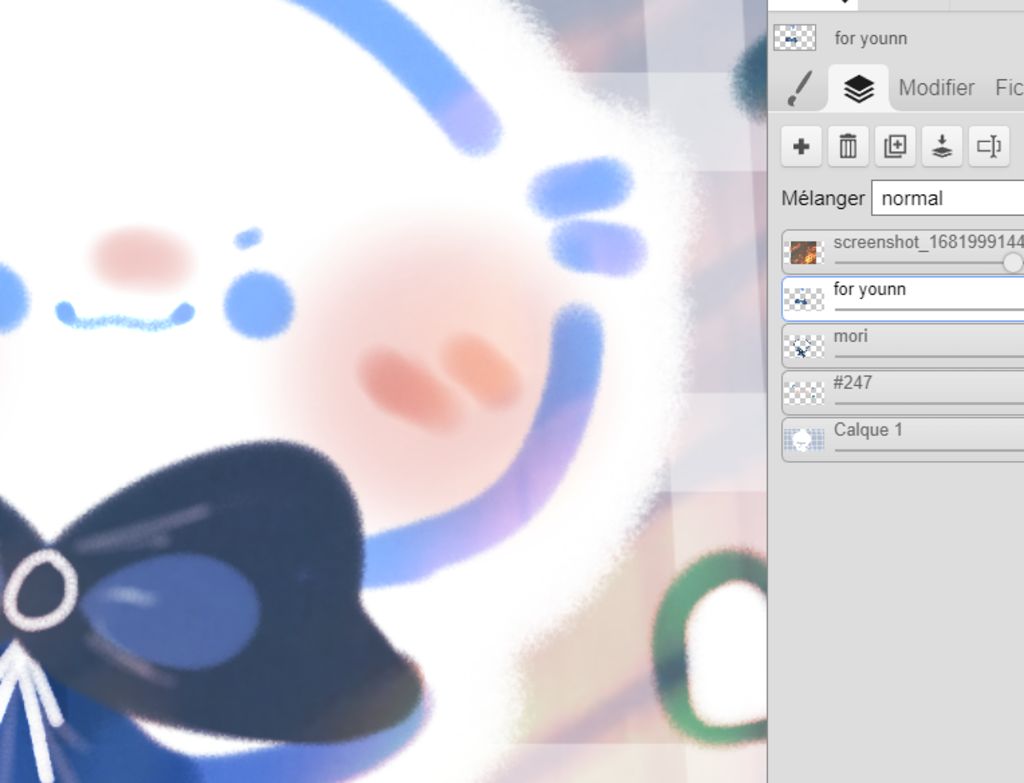The width and height of the screenshot is (1024, 783).
Task: Select the screenshot_1681999144 layer
Action: click(903, 251)
